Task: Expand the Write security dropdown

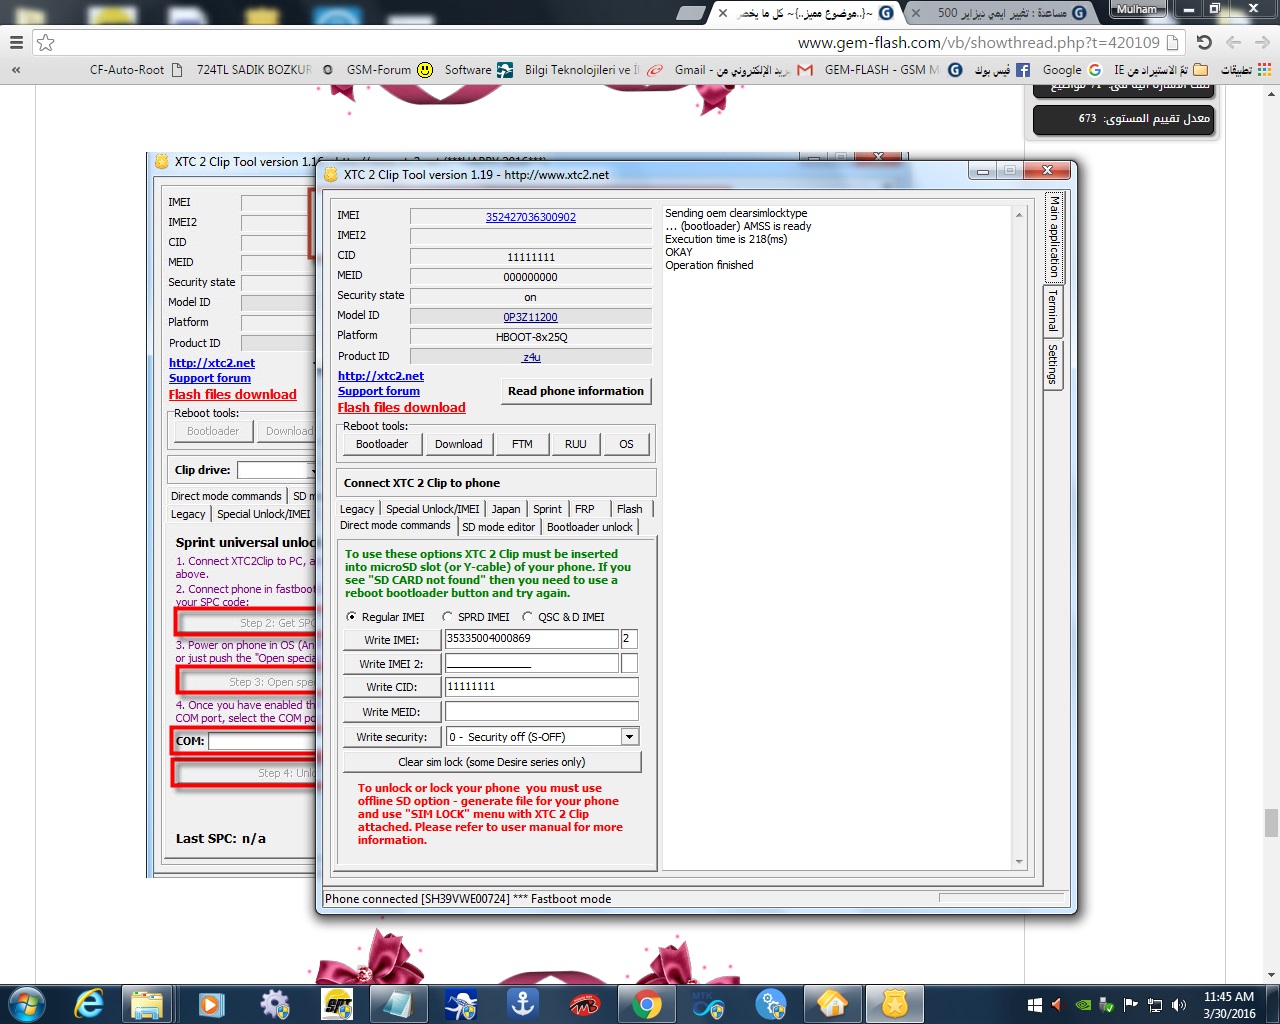Action: [x=629, y=737]
